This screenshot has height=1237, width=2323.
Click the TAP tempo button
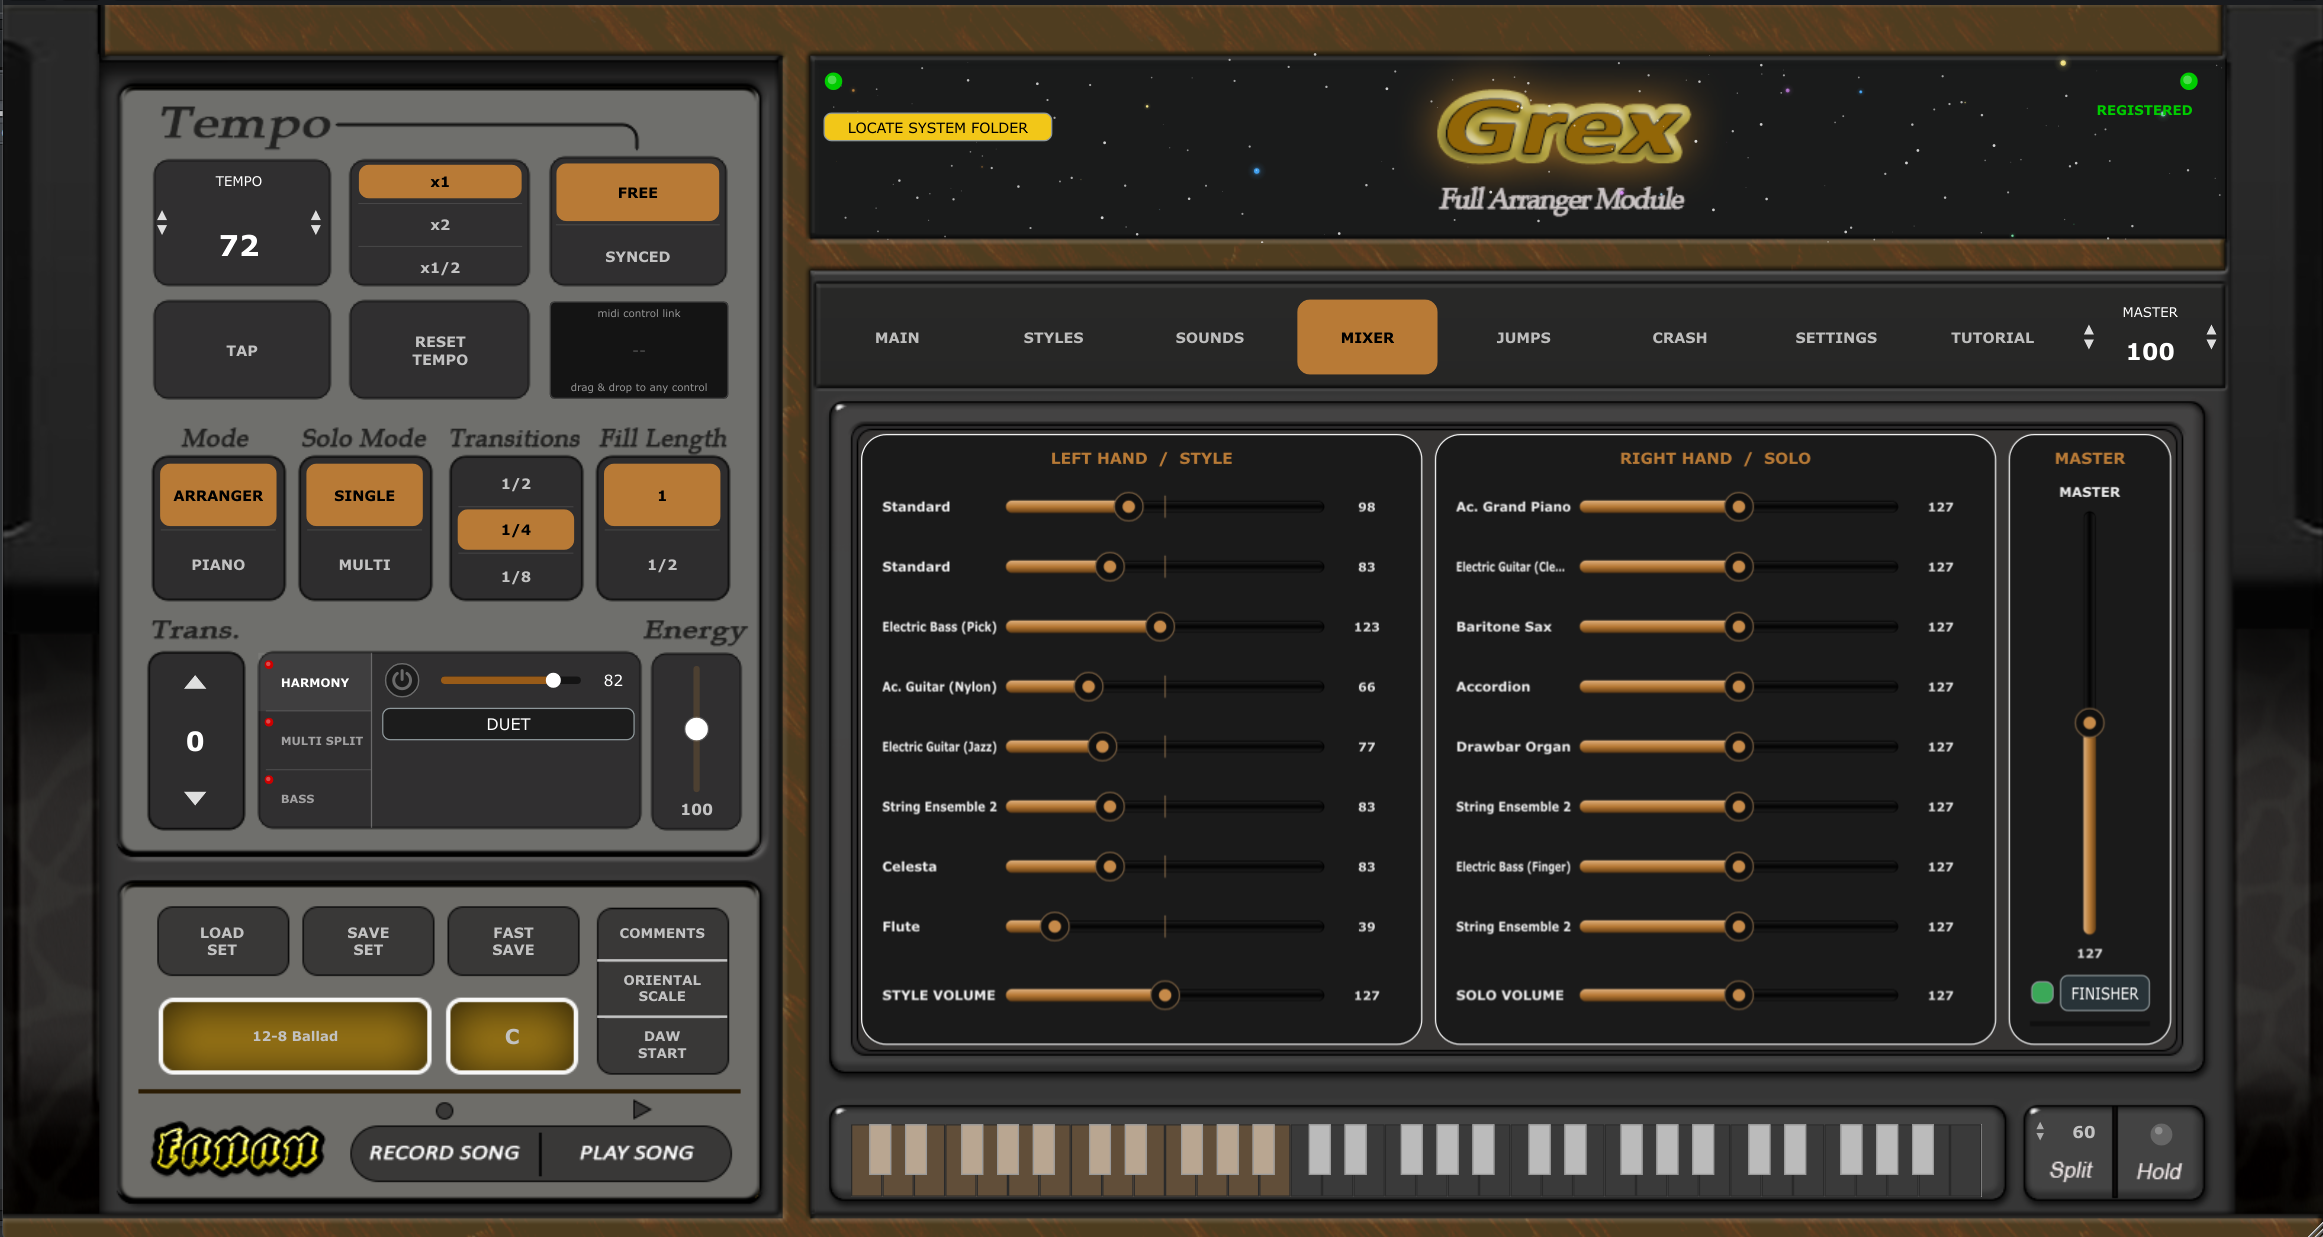point(242,350)
